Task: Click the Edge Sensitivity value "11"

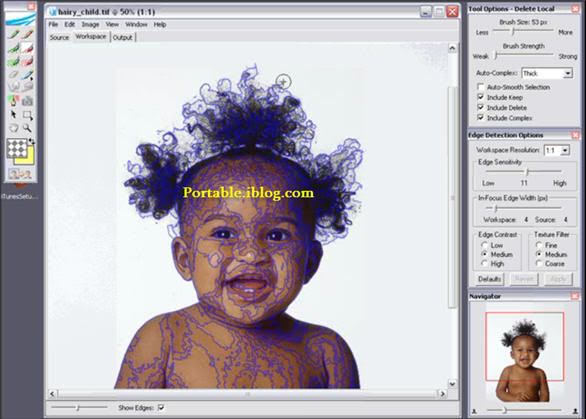Action: click(524, 183)
